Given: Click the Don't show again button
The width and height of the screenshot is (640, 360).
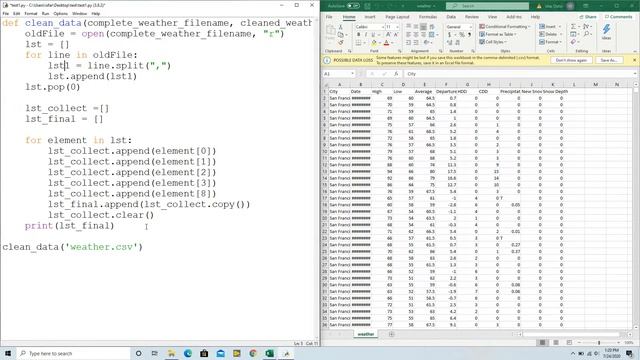Looking at the screenshot, I should [571, 60].
